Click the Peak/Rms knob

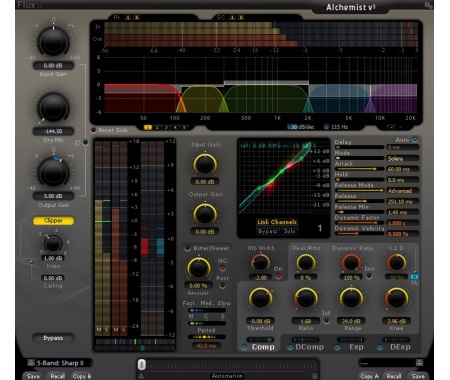pos(306,263)
